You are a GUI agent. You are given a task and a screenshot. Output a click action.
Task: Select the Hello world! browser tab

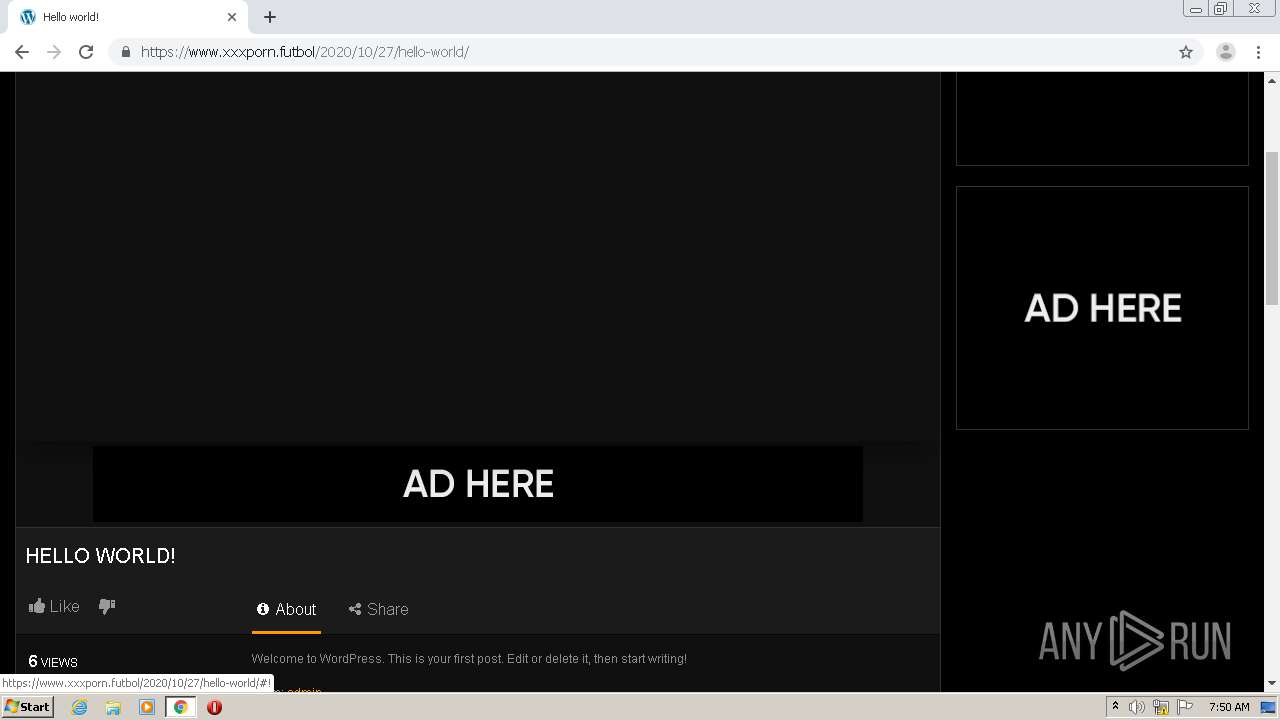(129, 17)
